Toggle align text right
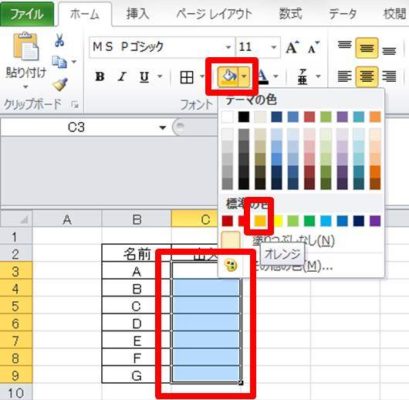 tap(389, 76)
